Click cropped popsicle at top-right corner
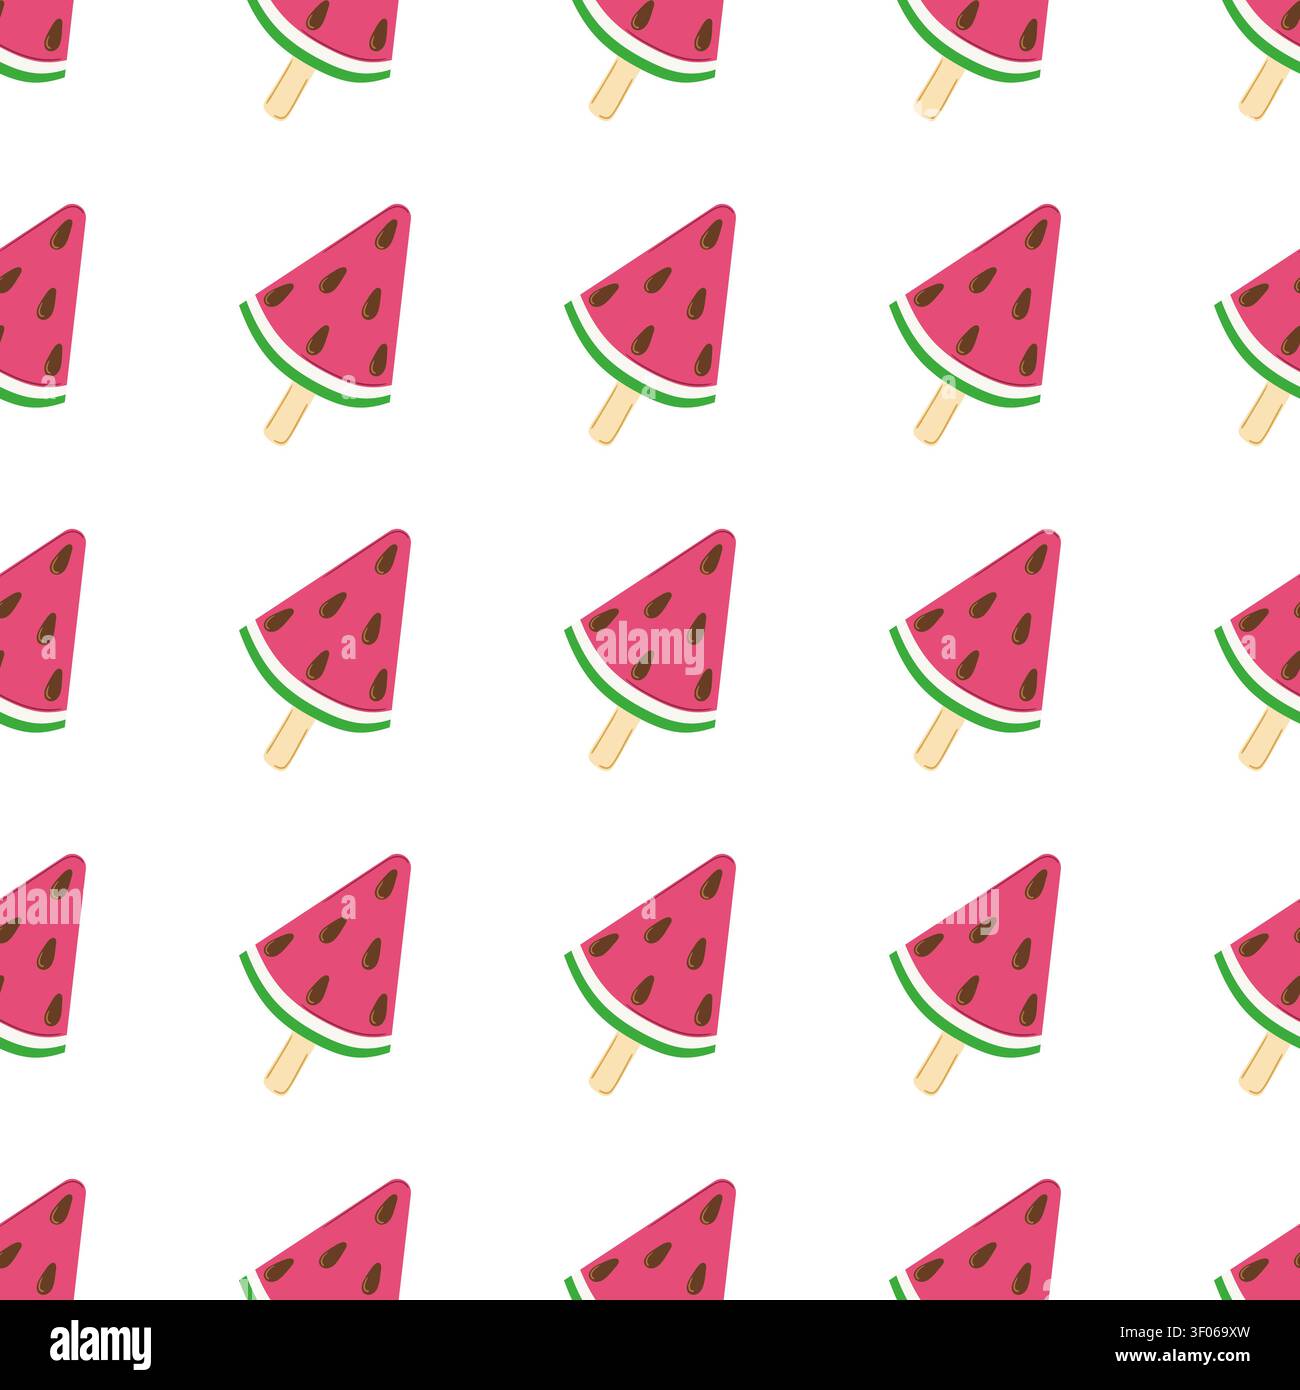 click(1262, 58)
